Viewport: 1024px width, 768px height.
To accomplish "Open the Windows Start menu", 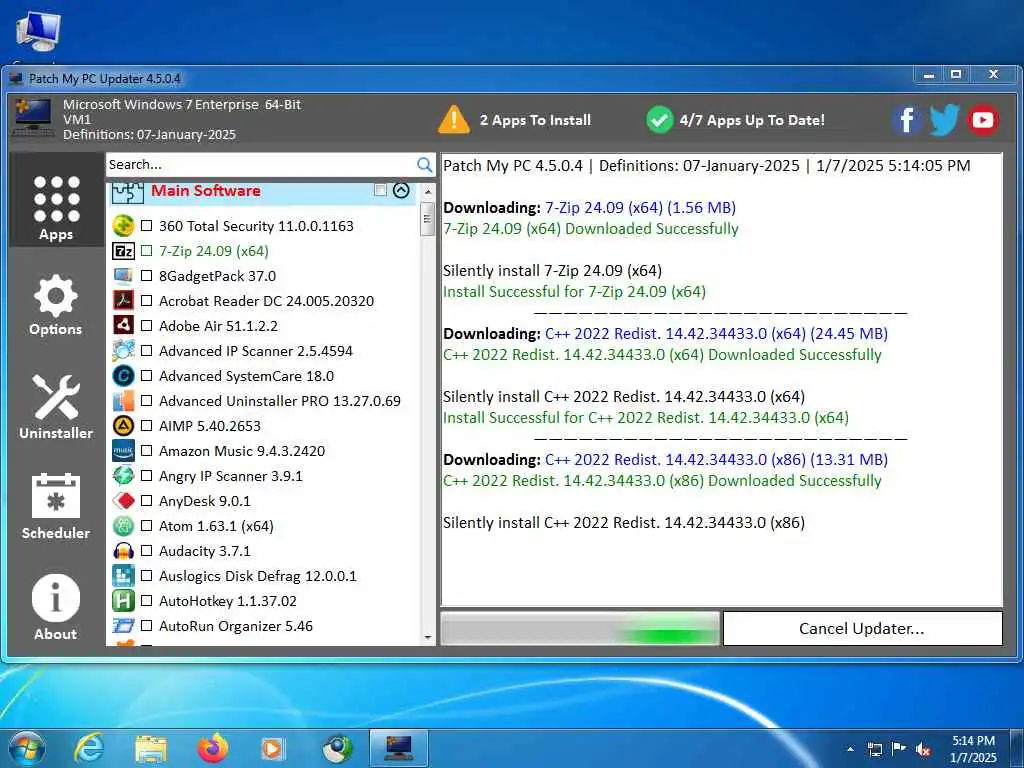I will point(27,748).
